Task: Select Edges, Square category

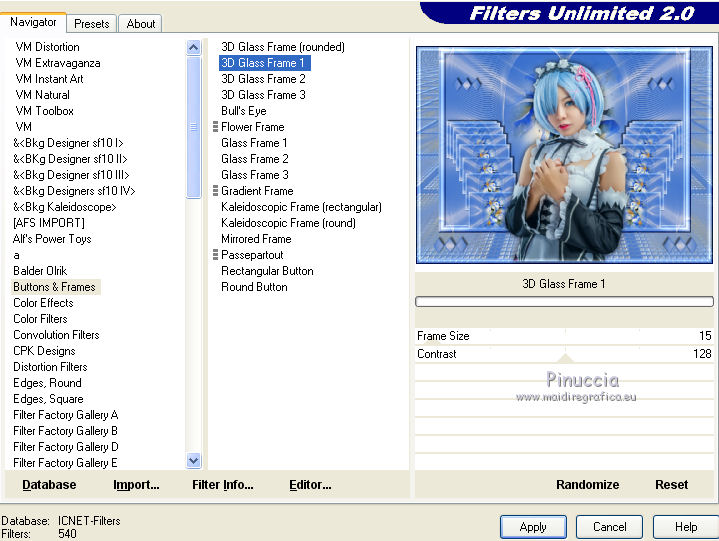Action: click(x=48, y=399)
